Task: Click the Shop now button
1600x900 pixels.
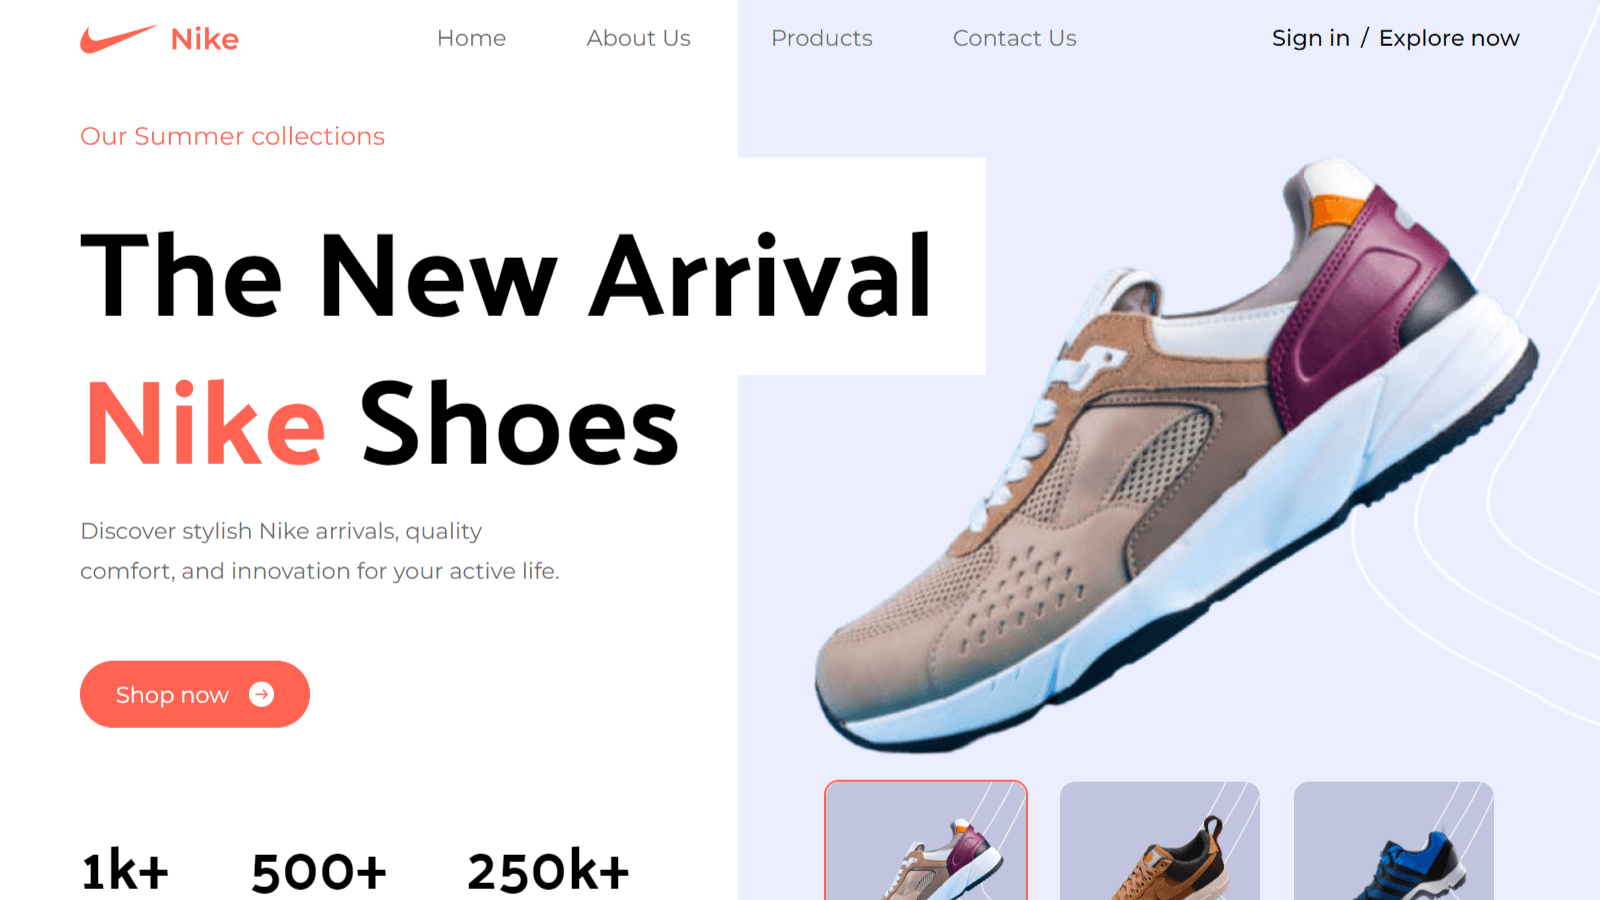Action: click(x=195, y=694)
